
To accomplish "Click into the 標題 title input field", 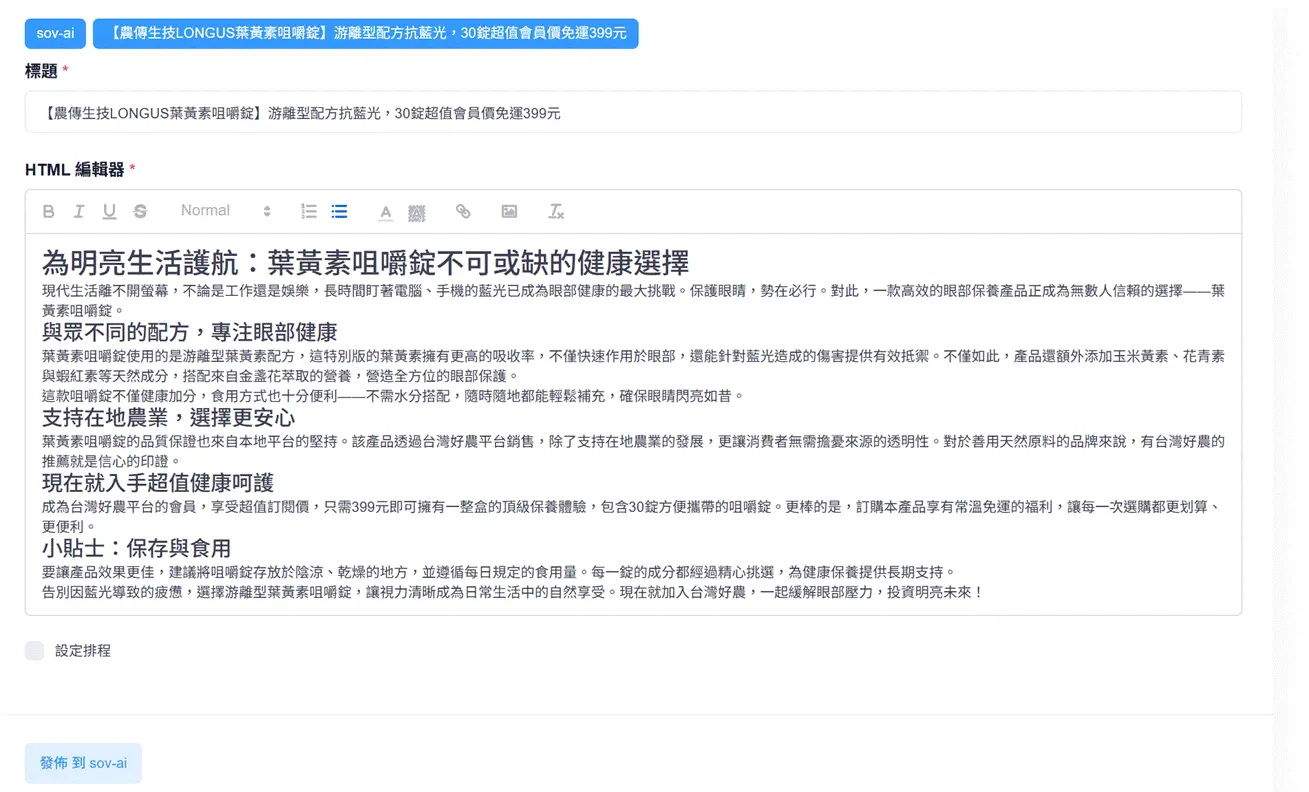I will [632, 113].
